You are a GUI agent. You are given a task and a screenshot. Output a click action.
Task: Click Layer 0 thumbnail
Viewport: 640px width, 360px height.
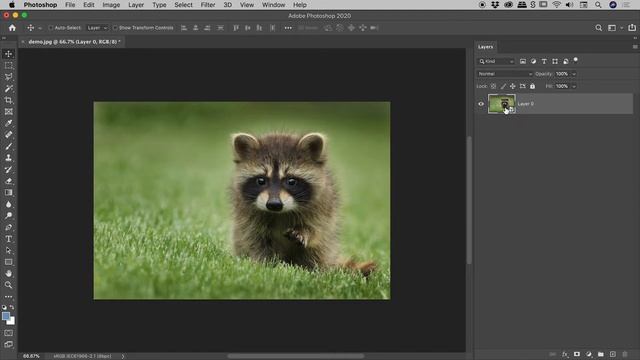[x=502, y=104]
